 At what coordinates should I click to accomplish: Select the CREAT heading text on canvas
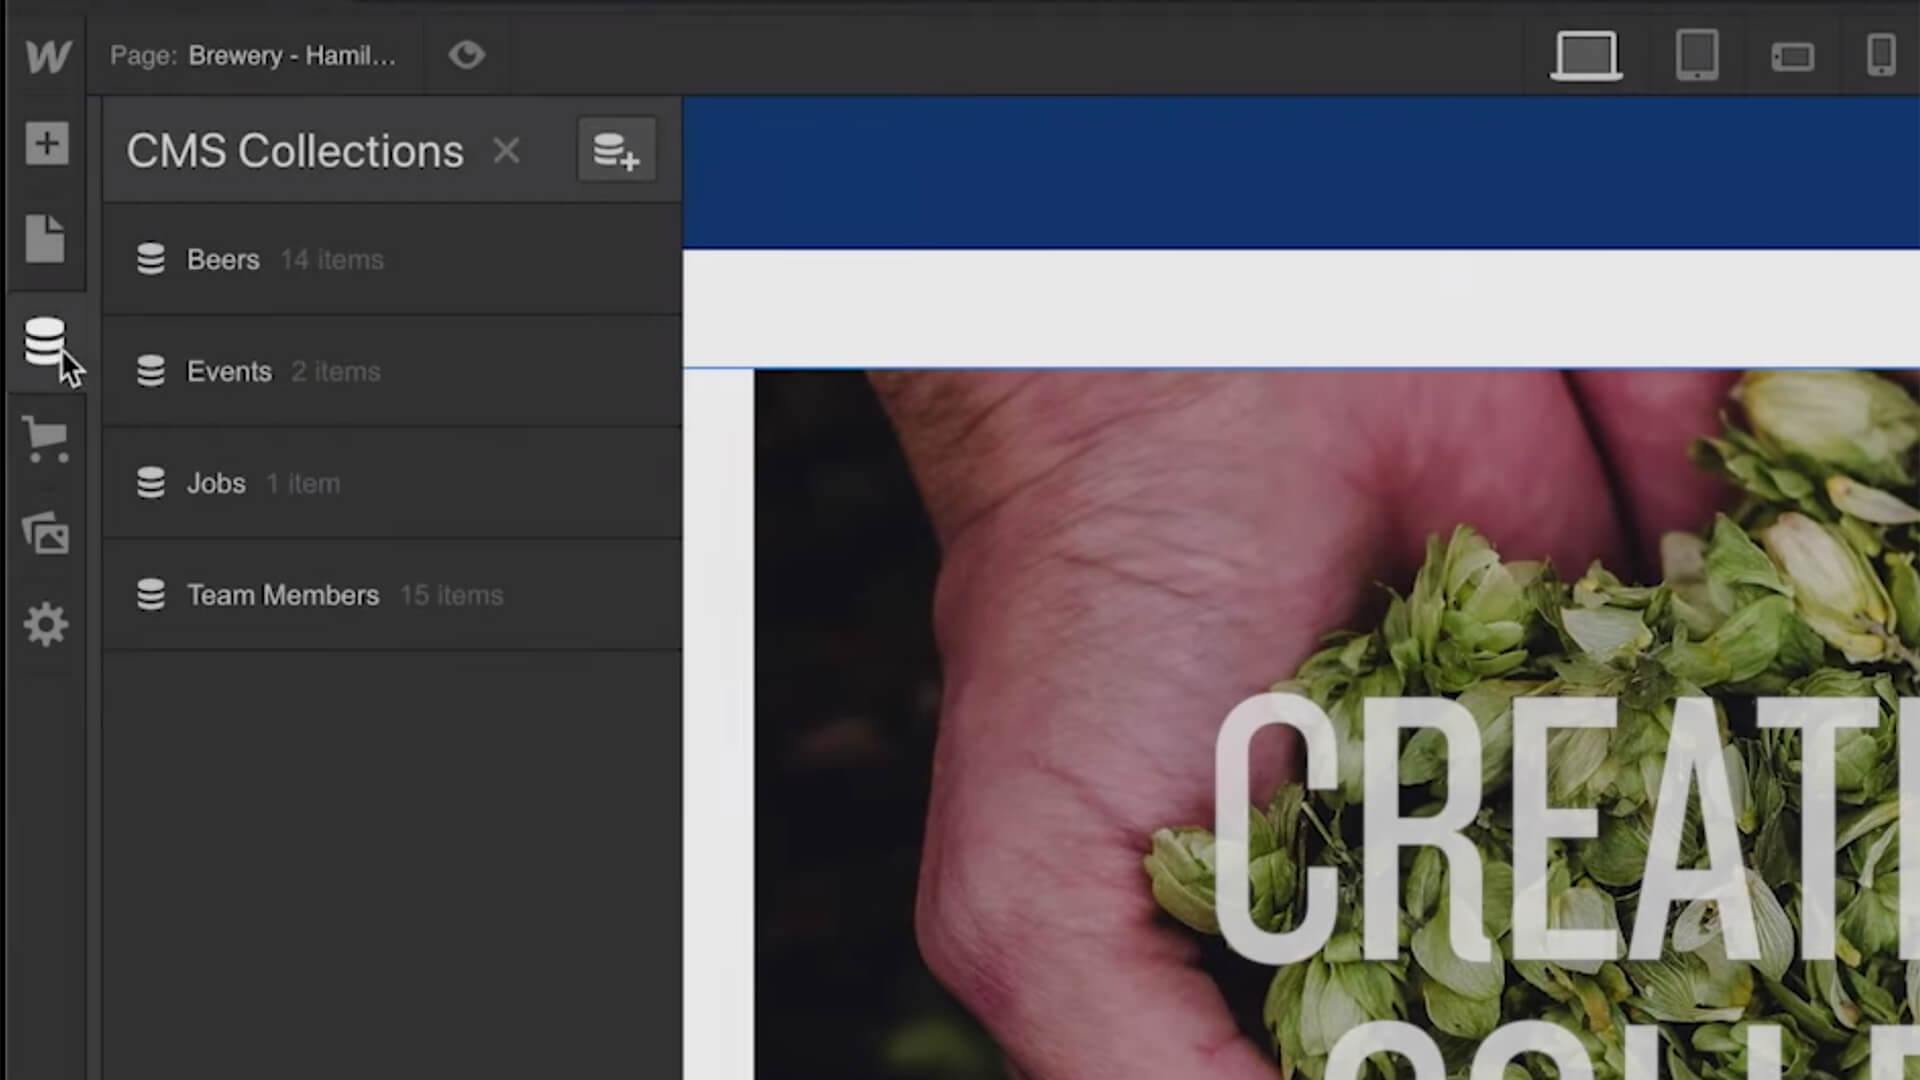(1565, 830)
